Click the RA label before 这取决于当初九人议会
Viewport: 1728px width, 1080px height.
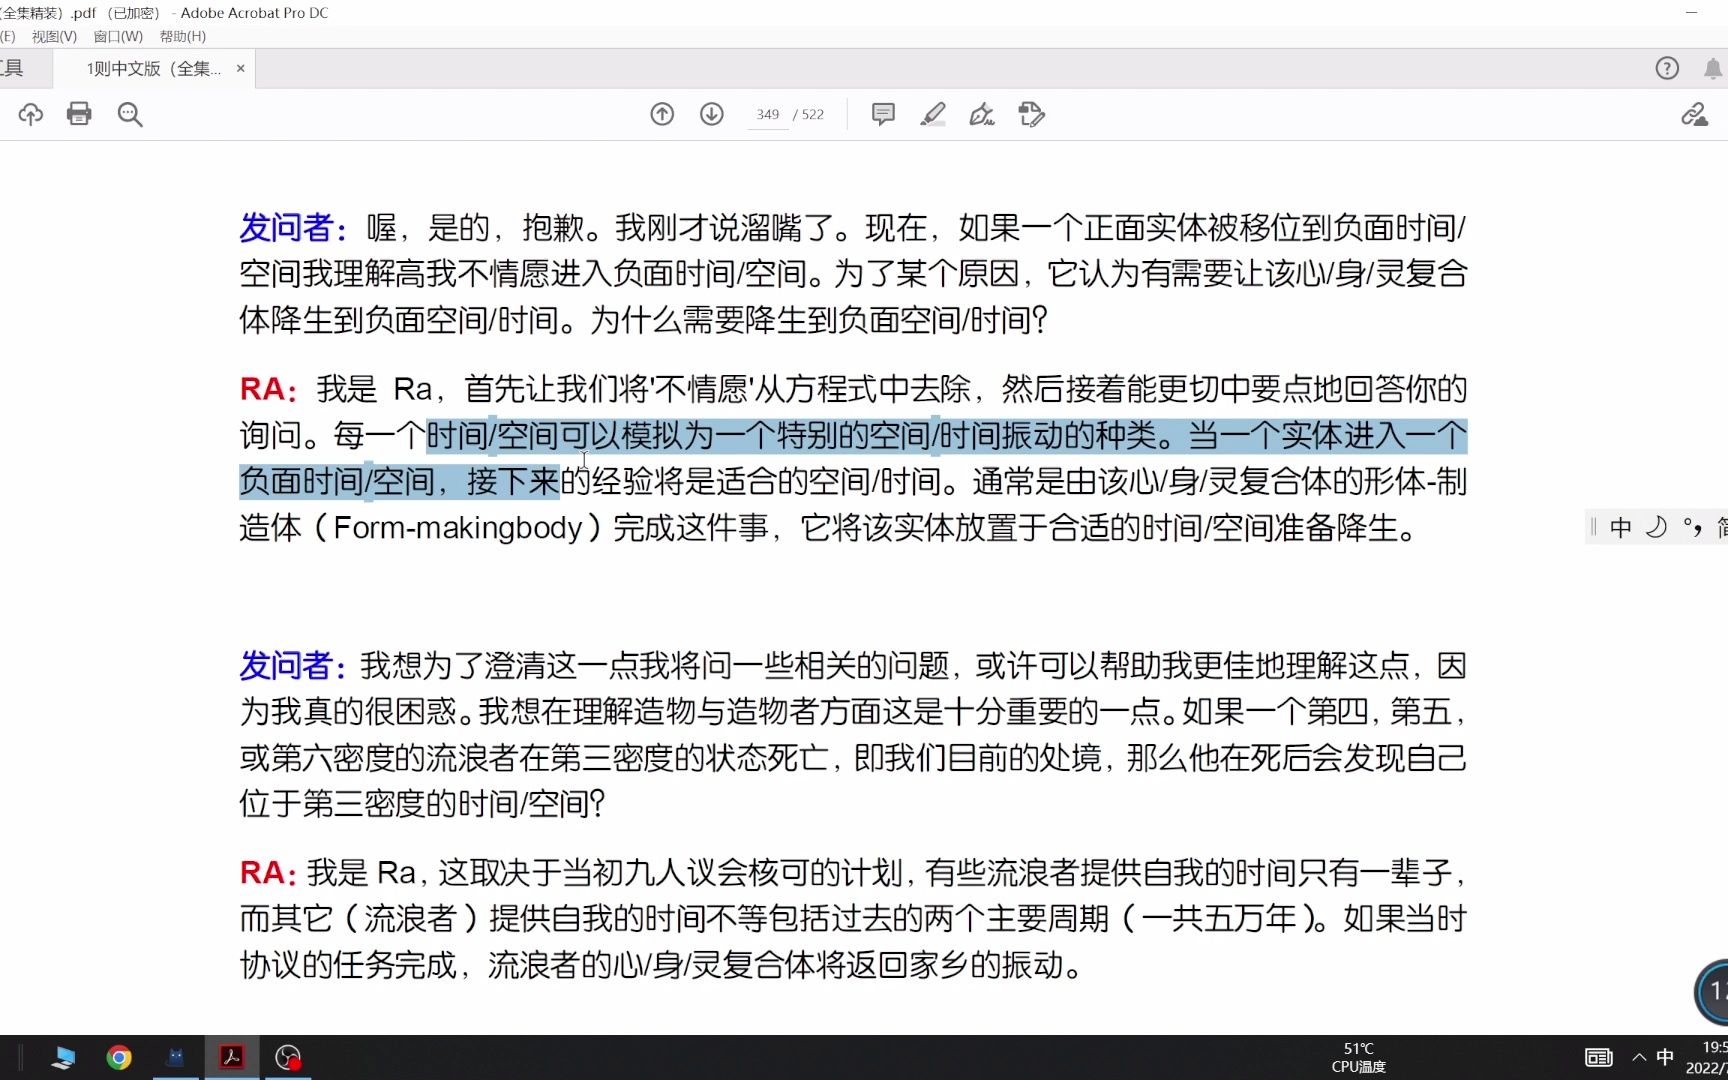[x=268, y=873]
